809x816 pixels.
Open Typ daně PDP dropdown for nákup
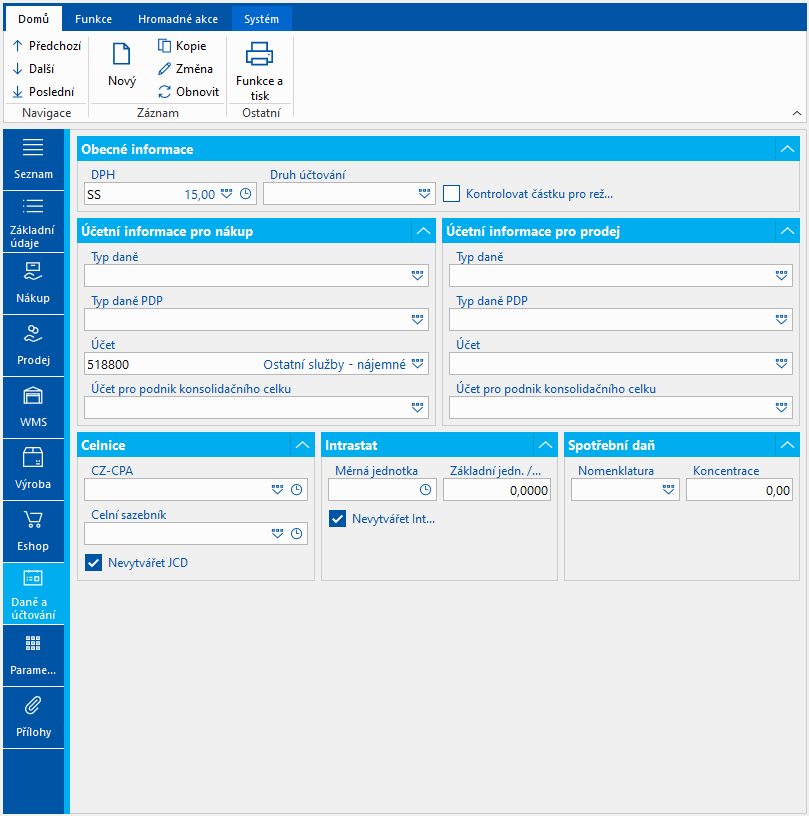[x=417, y=320]
